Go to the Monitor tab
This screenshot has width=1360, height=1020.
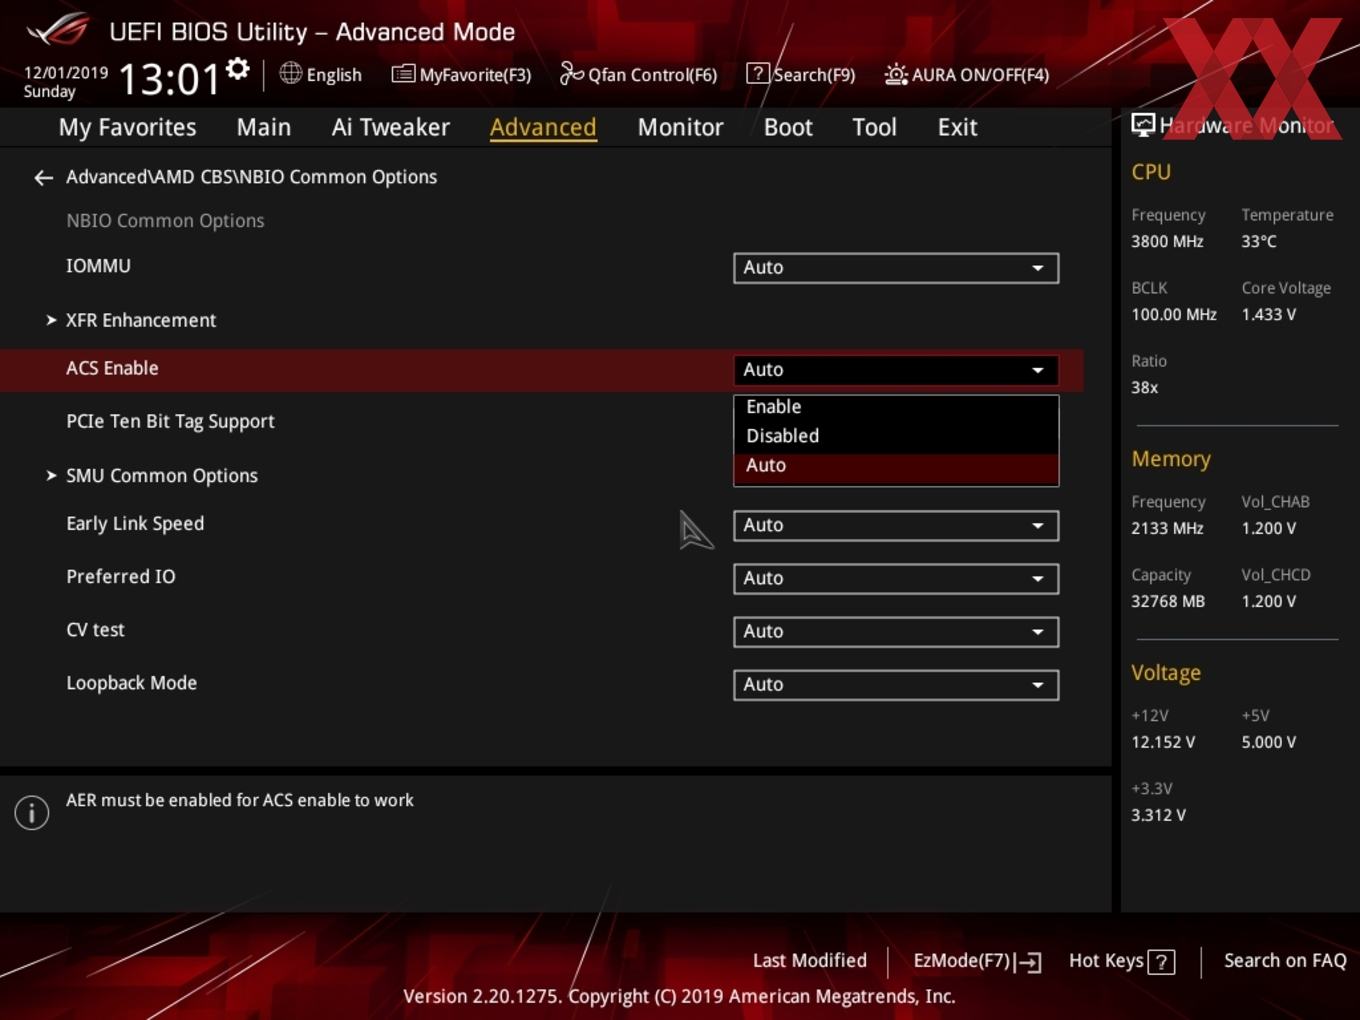[x=680, y=128]
